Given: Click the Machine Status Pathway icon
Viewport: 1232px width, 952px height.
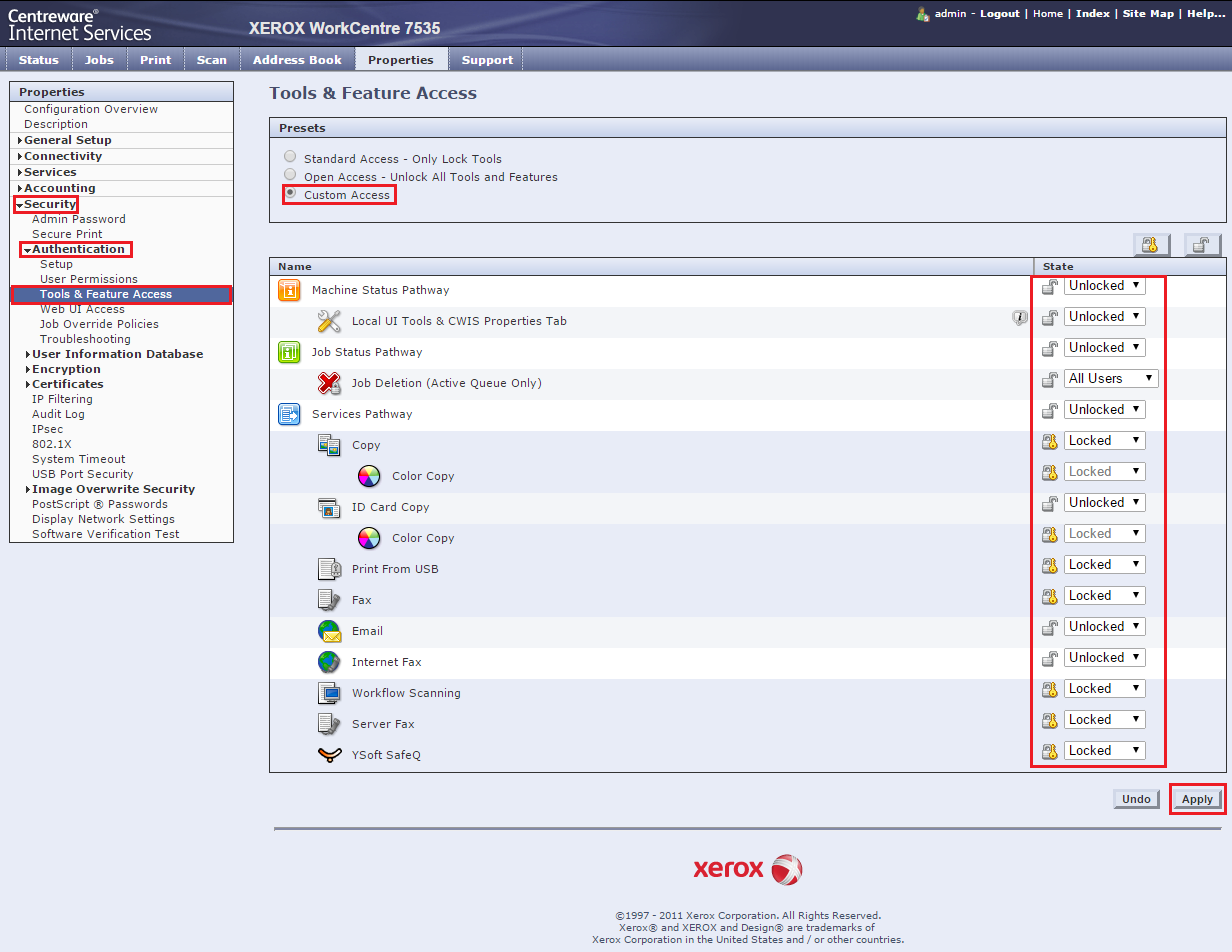Looking at the screenshot, I should (289, 290).
